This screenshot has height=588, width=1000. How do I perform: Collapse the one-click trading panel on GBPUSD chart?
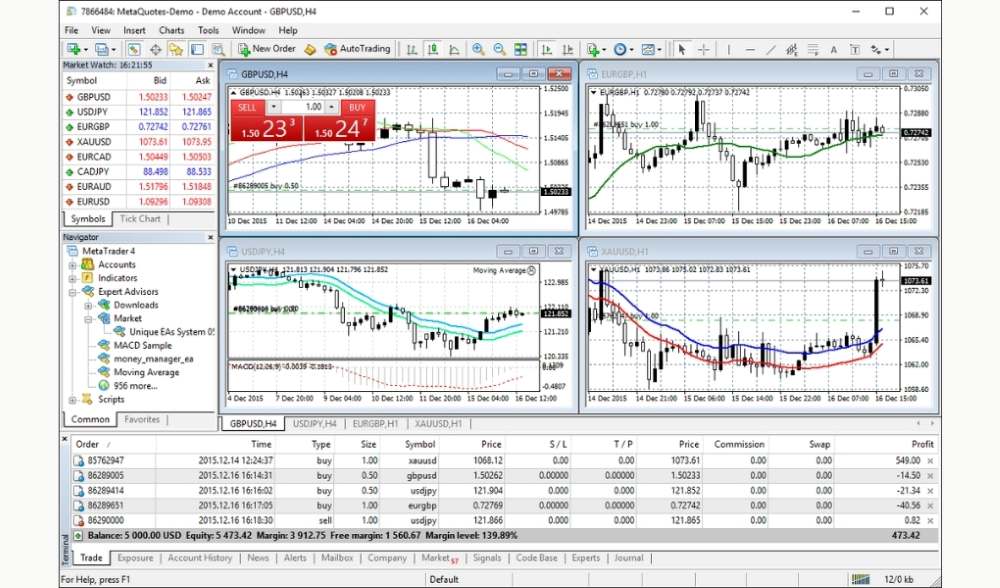point(233,92)
